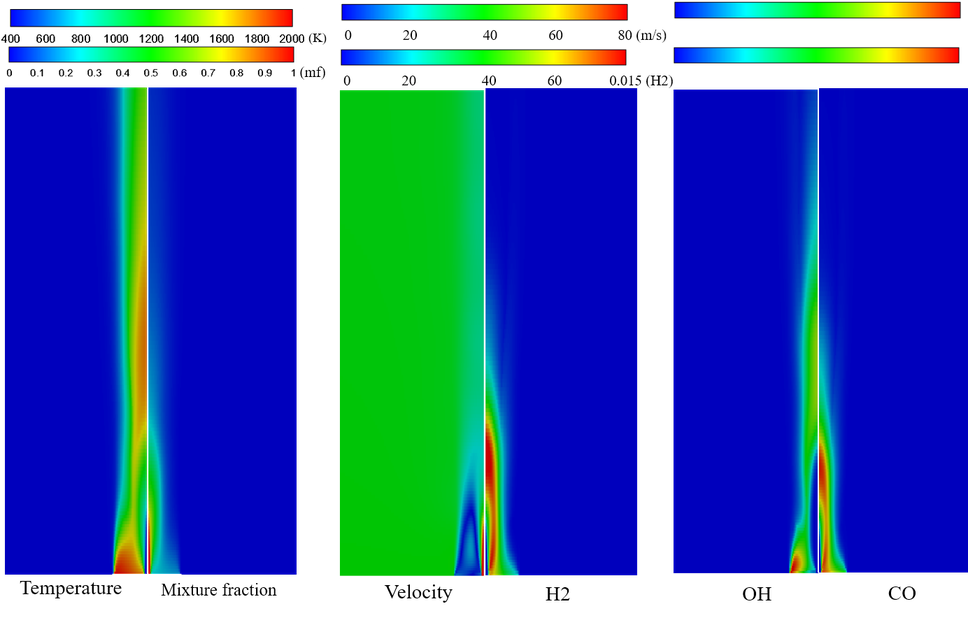Select the green Velocity contour plot
The width and height of the screenshot is (968, 618).
(412, 333)
